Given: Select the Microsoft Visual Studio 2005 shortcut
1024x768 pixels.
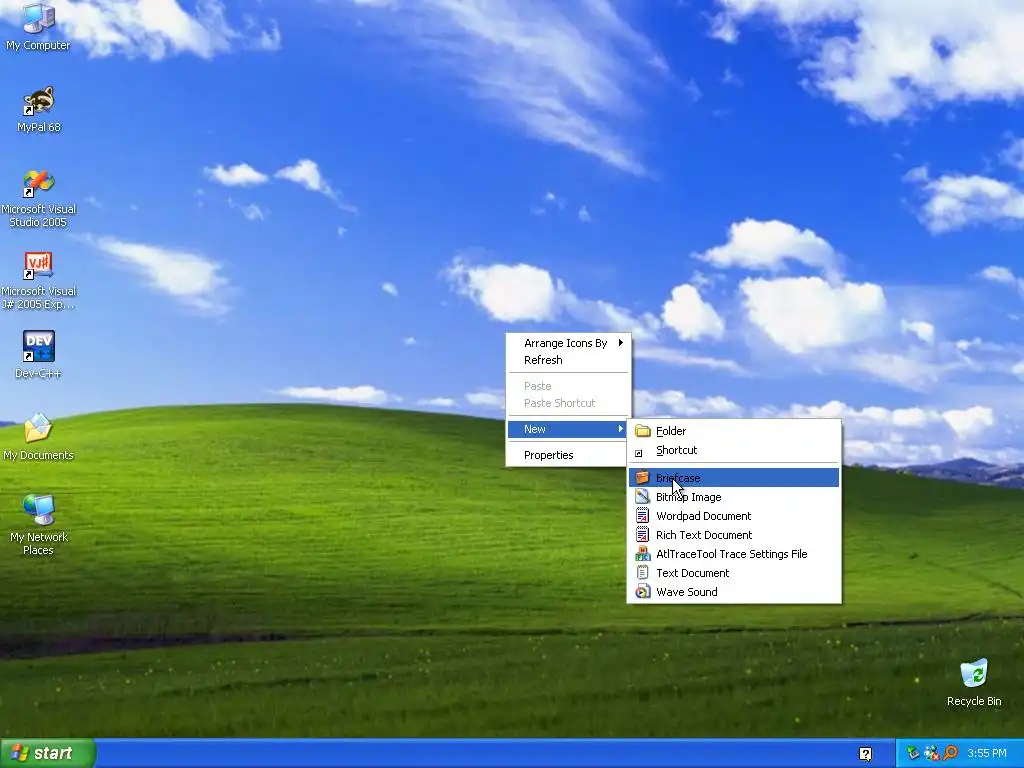Looking at the screenshot, I should 38,184.
